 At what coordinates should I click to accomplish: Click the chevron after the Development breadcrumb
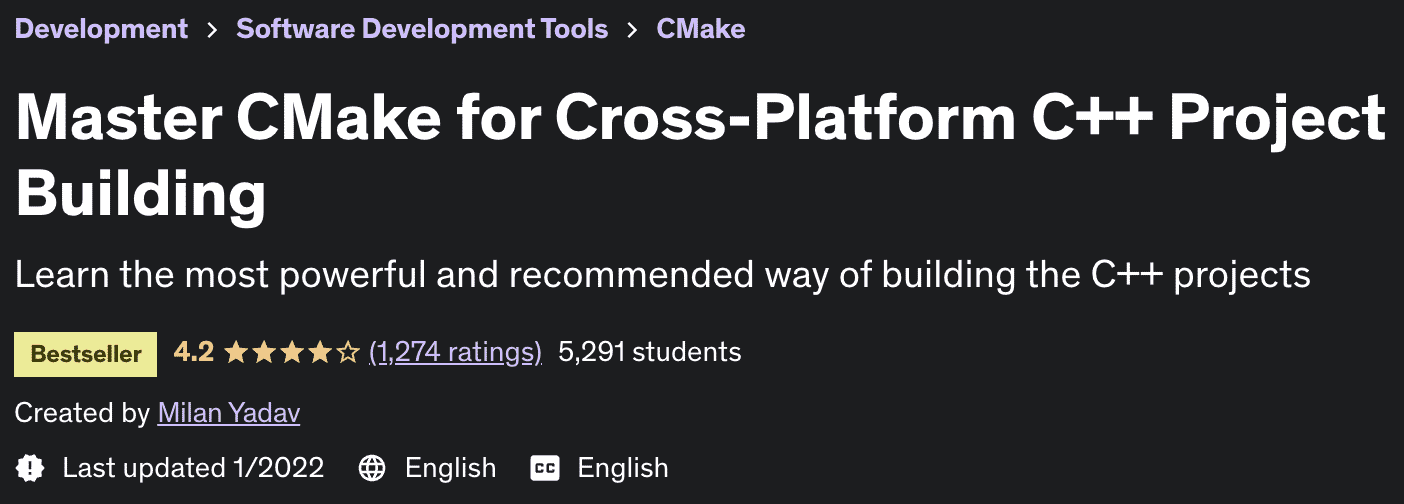212,30
